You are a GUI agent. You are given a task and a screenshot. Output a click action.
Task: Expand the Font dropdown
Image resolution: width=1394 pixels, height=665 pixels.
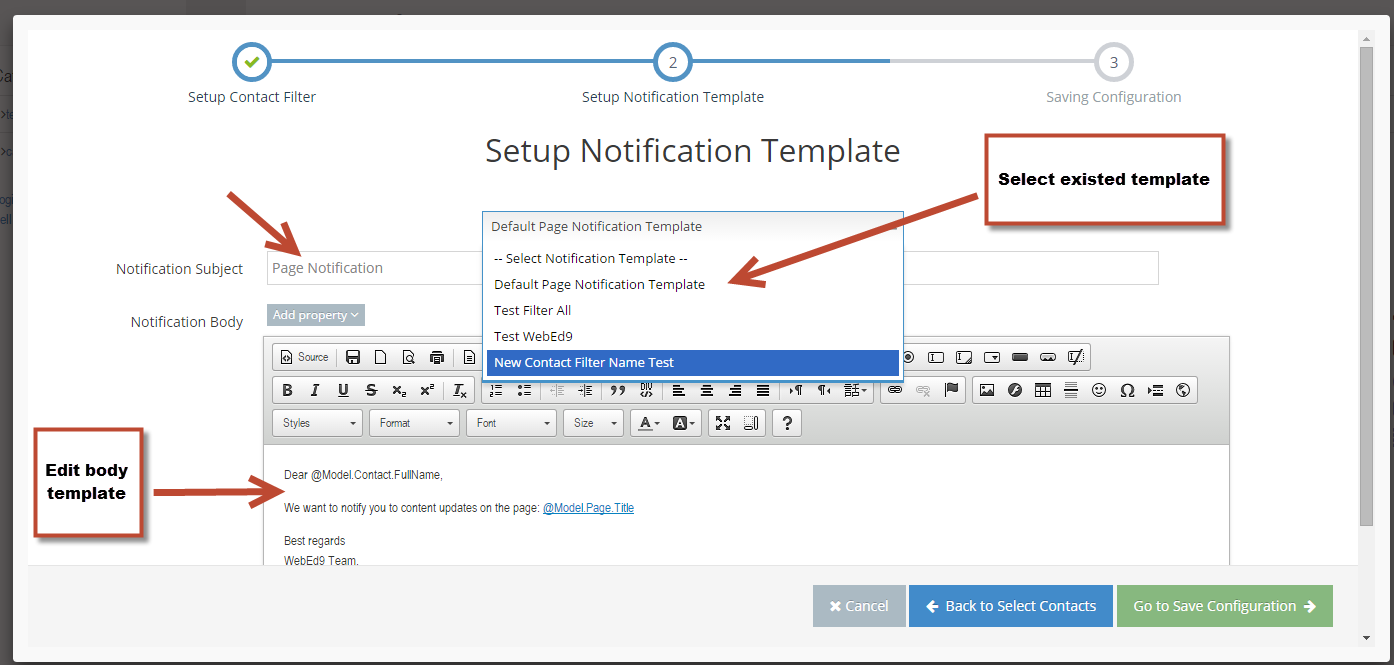tap(512, 423)
